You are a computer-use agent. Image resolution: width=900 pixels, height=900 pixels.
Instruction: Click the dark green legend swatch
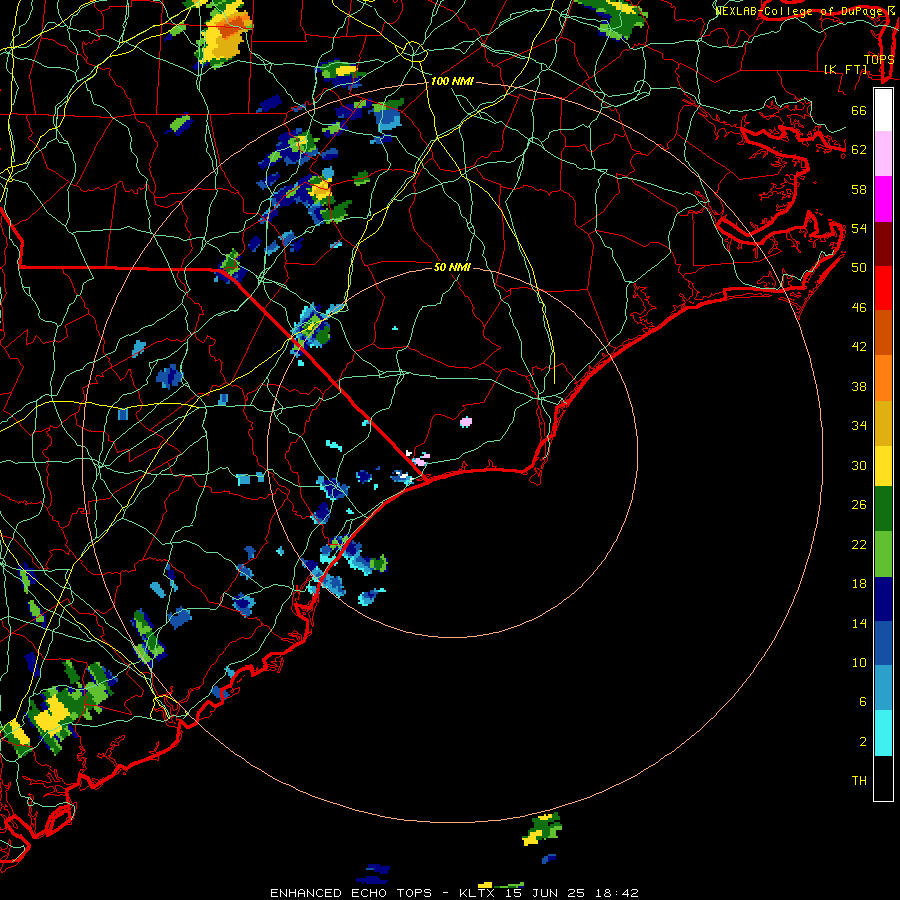(x=883, y=509)
